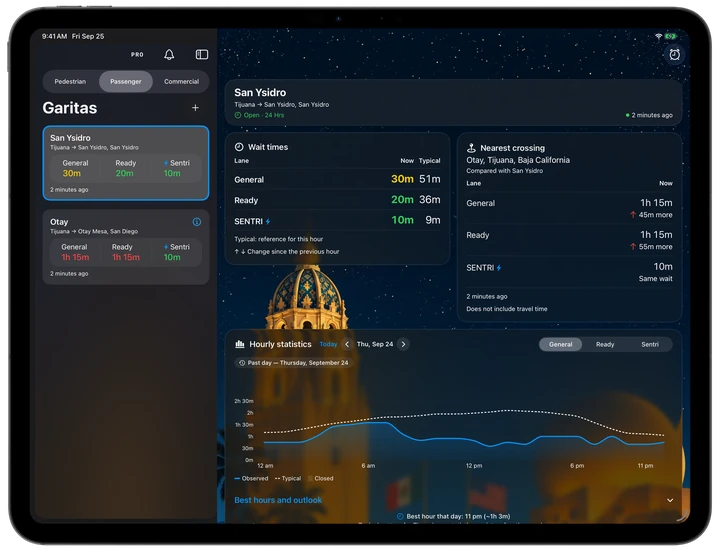Click 'Typical: reference for this hour' note
The image size is (720, 552).
pyautogui.click(x=278, y=239)
